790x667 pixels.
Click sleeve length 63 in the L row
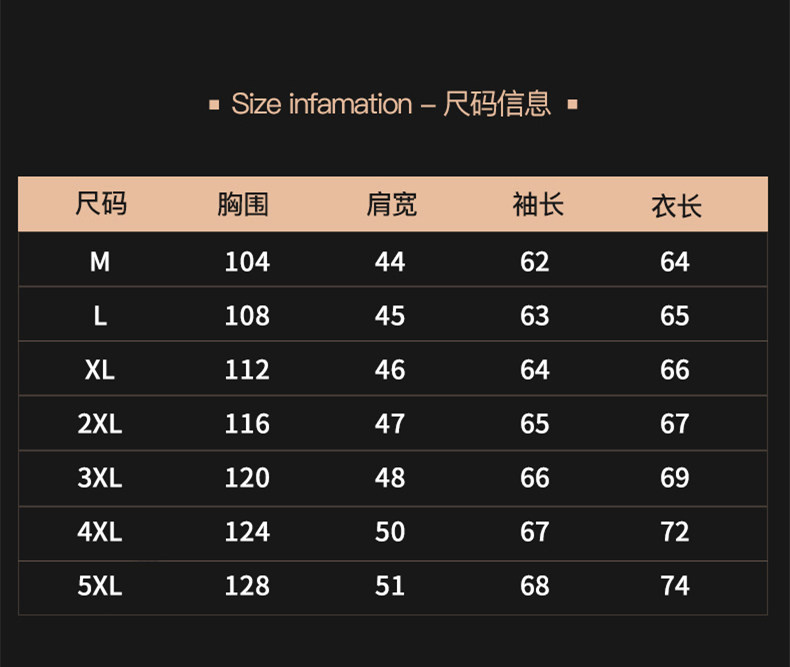535,316
